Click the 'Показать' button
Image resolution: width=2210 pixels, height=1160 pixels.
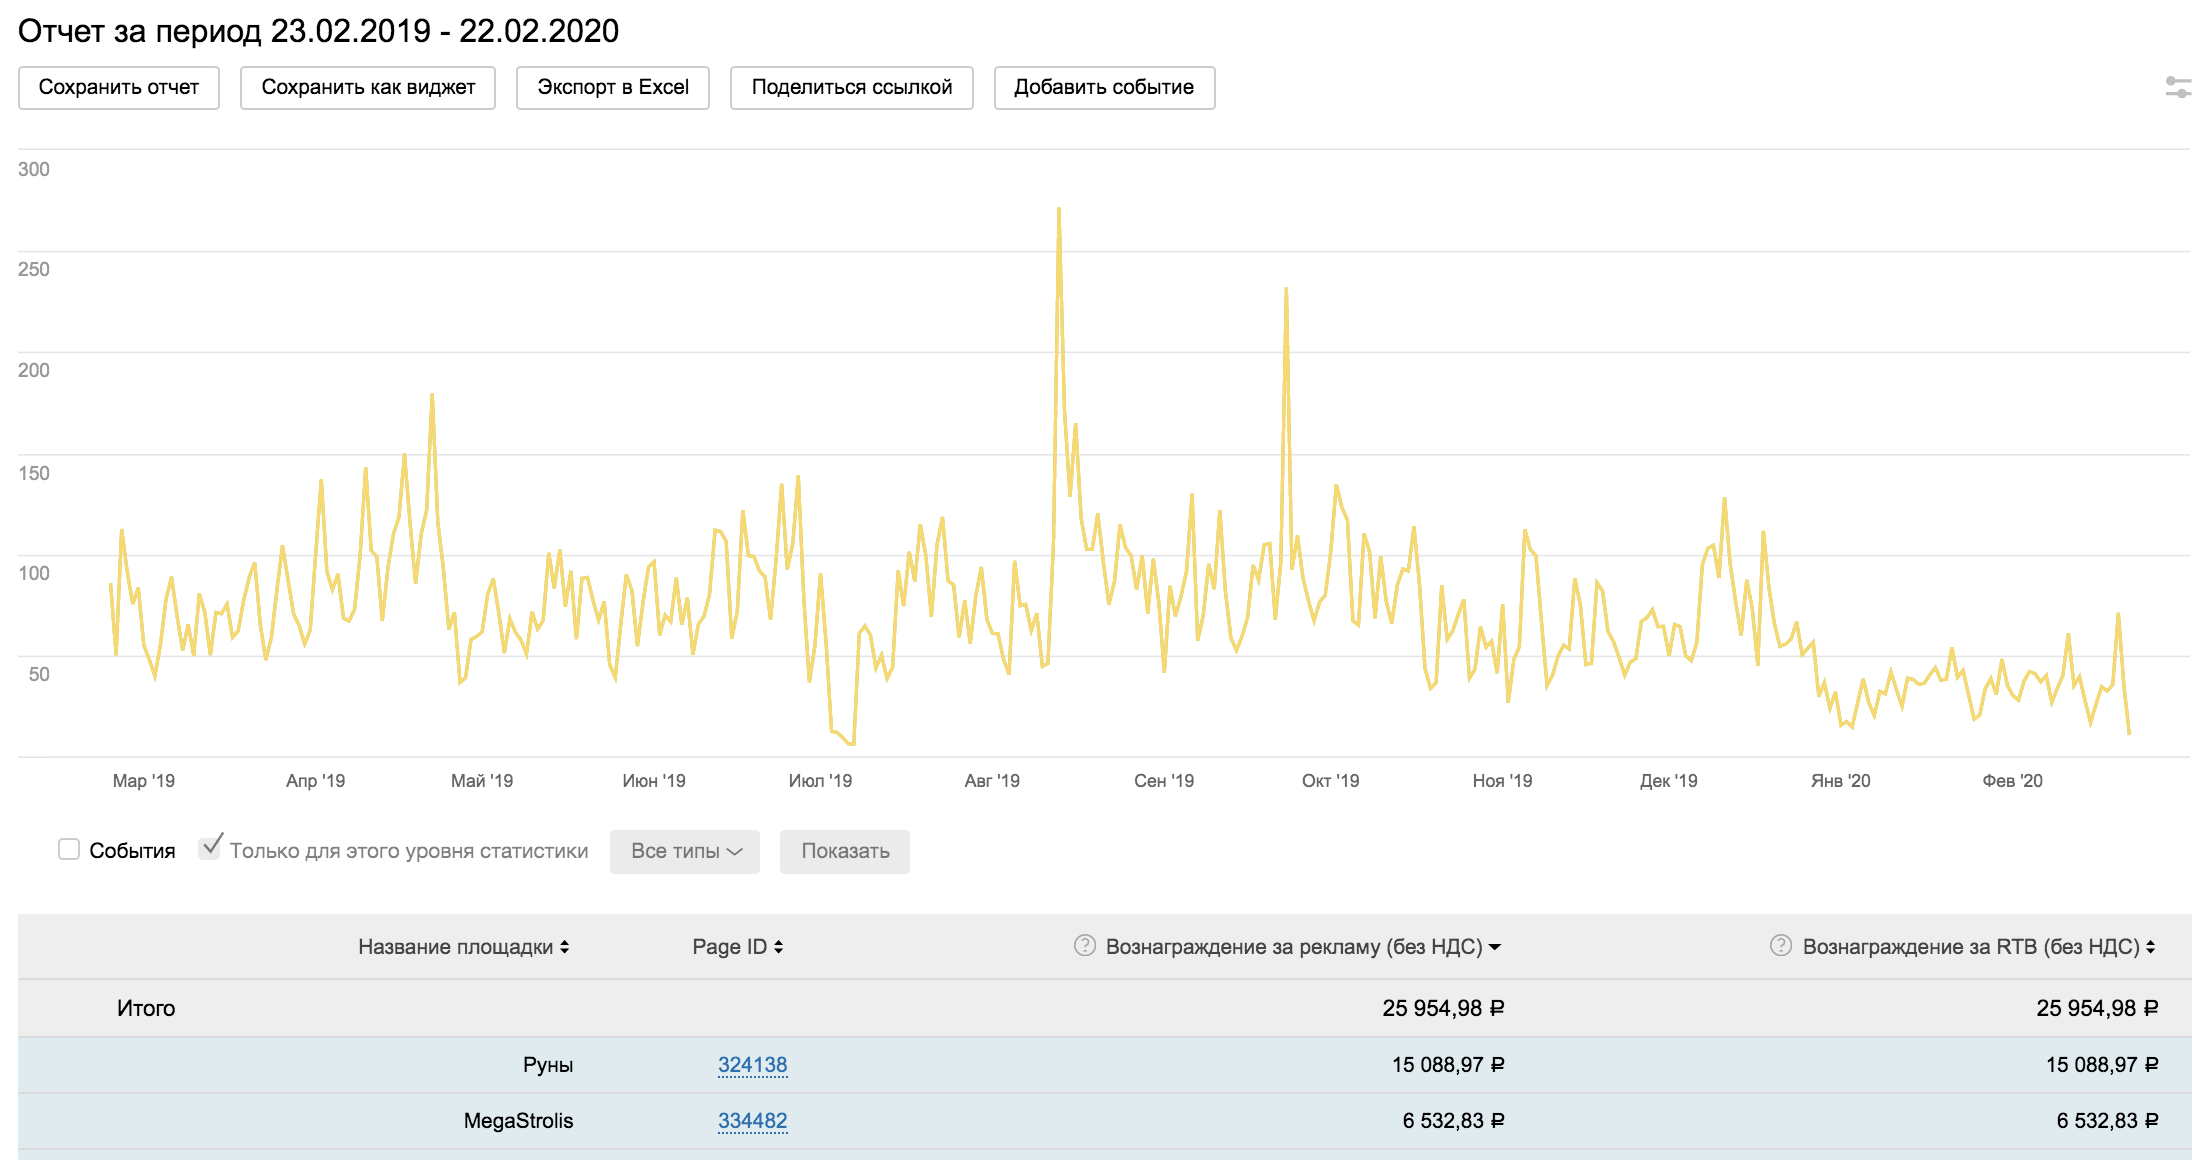pos(845,851)
